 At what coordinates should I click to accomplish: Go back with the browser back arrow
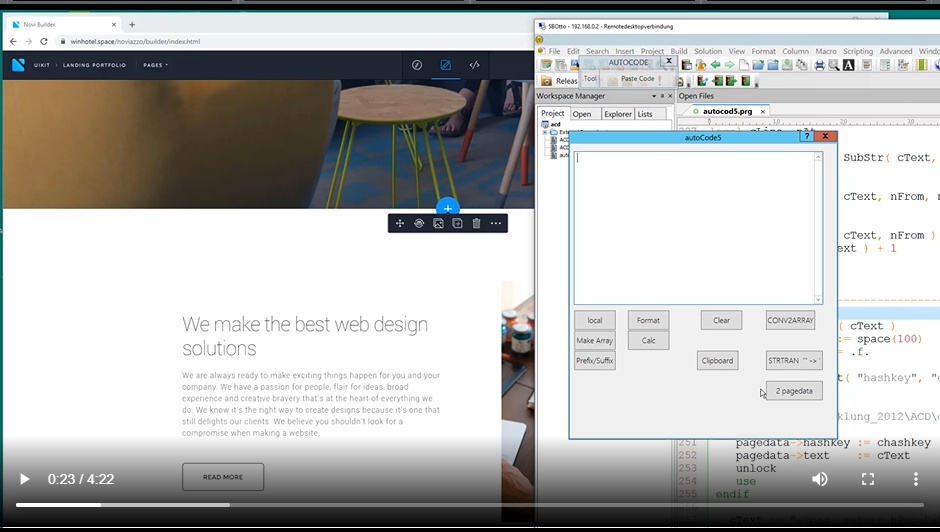pos(13,41)
